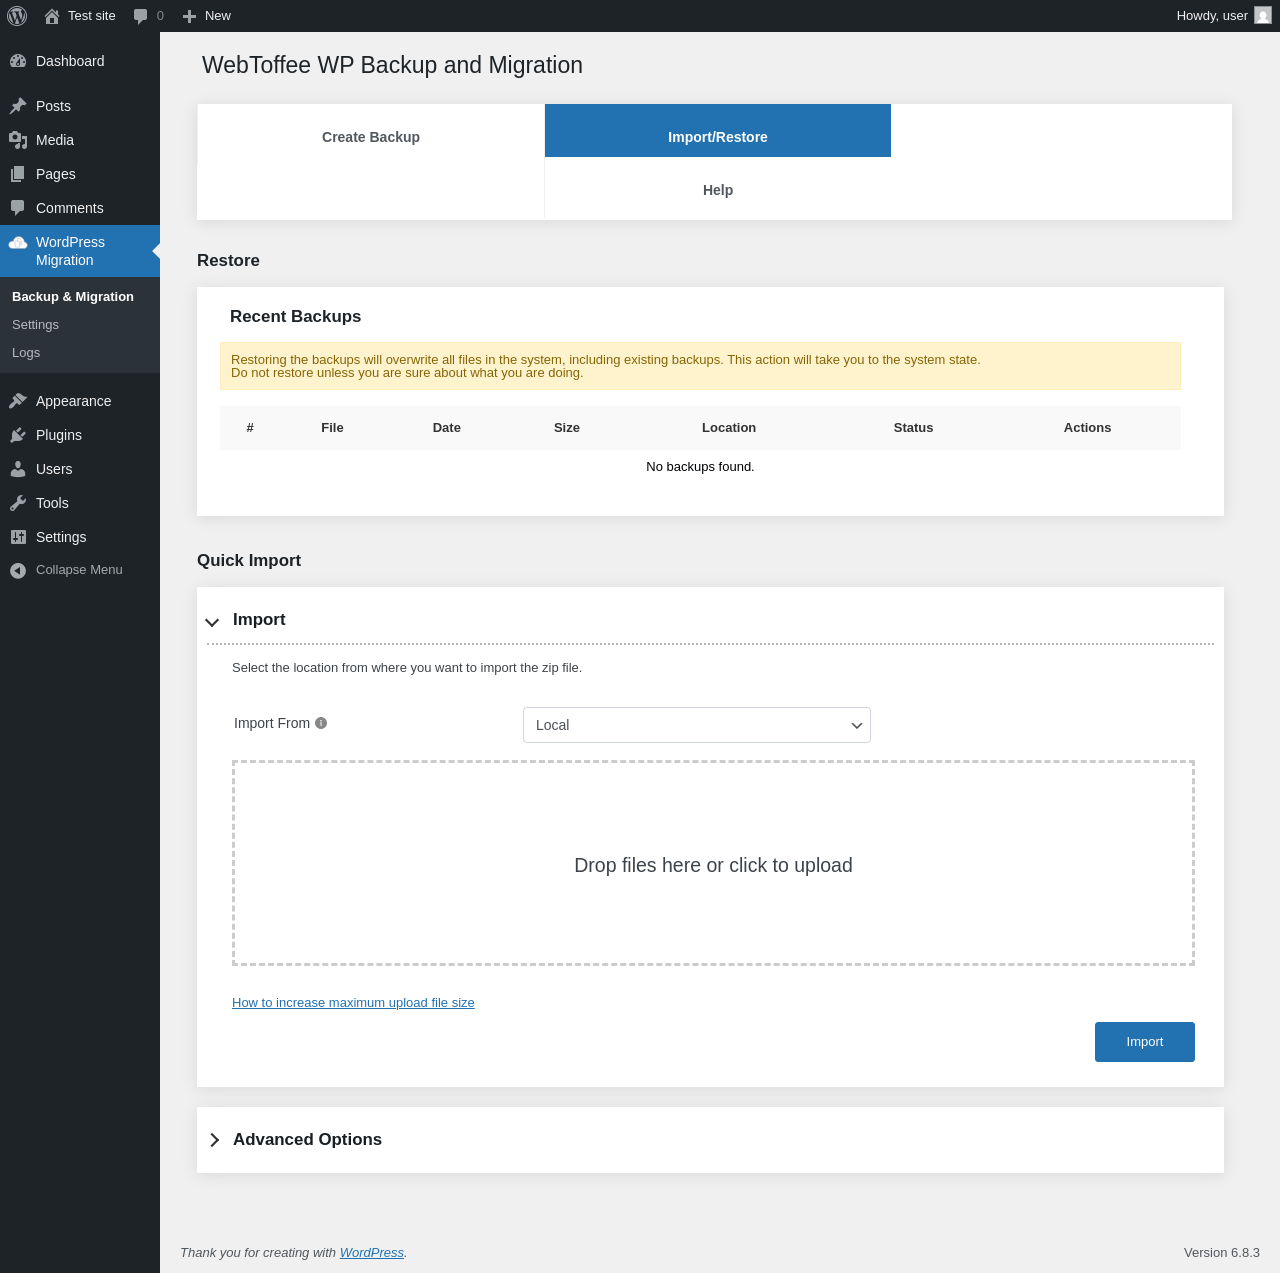Screen dimensions: 1280x1273
Task: Open Settings under WordPress Migration submenu
Action: click(x=35, y=325)
